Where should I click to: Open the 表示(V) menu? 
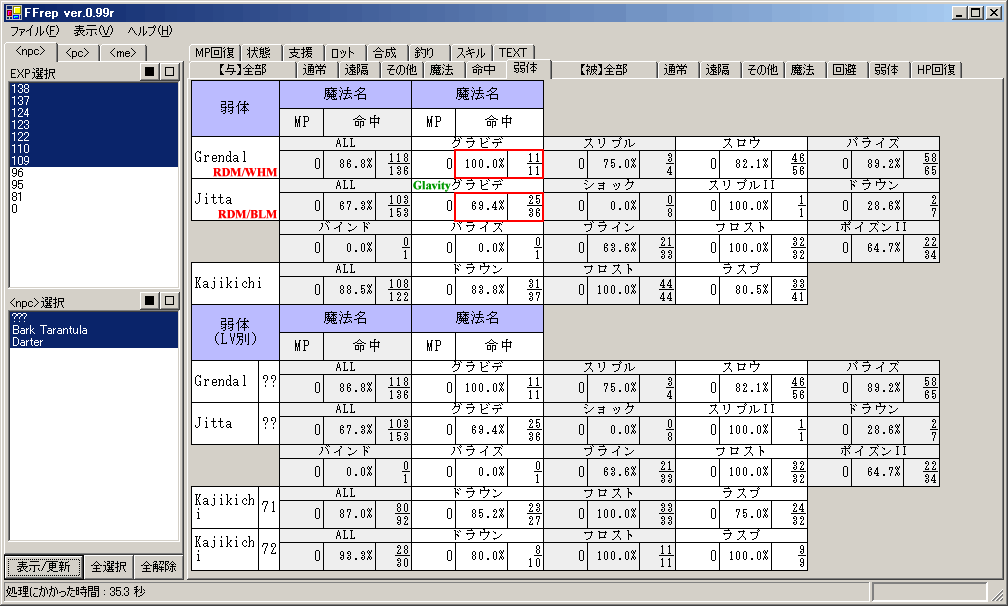point(93,31)
